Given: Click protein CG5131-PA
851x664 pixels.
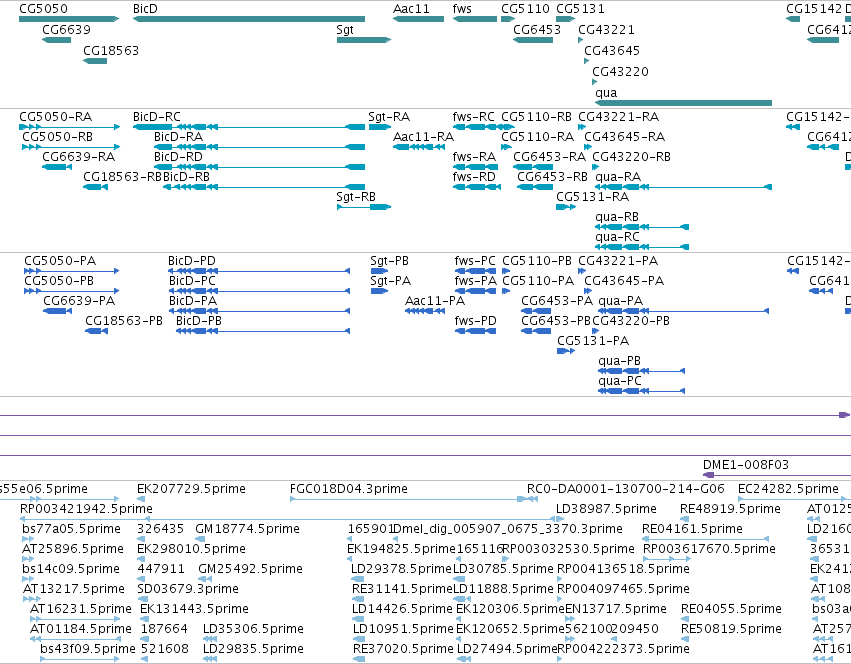Looking at the screenshot, I should (566, 351).
